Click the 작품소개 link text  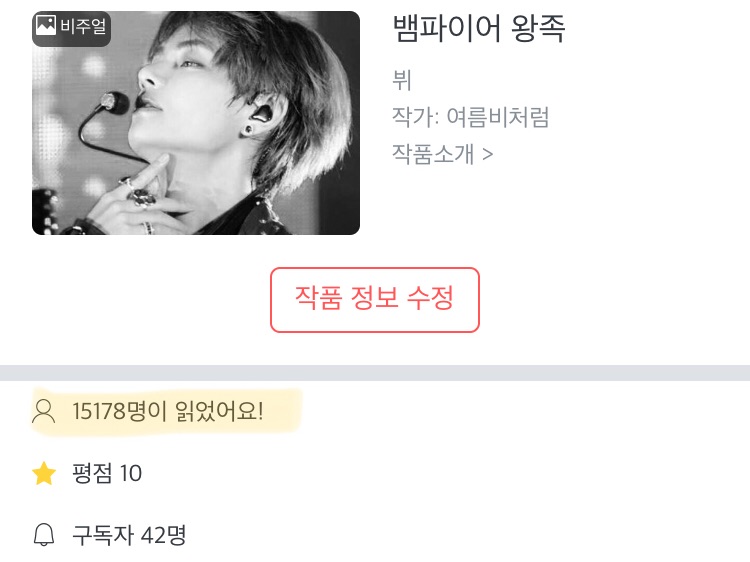pos(433,154)
